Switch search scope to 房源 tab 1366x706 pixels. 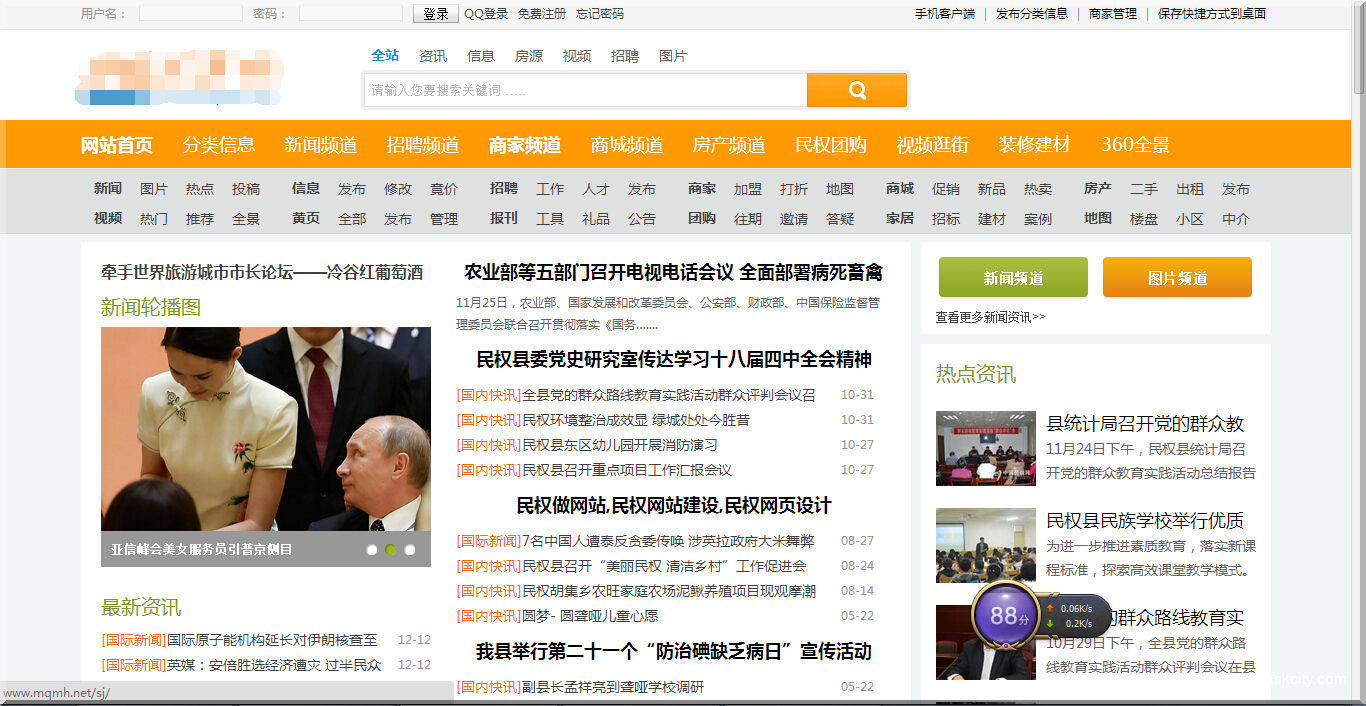pyautogui.click(x=529, y=56)
